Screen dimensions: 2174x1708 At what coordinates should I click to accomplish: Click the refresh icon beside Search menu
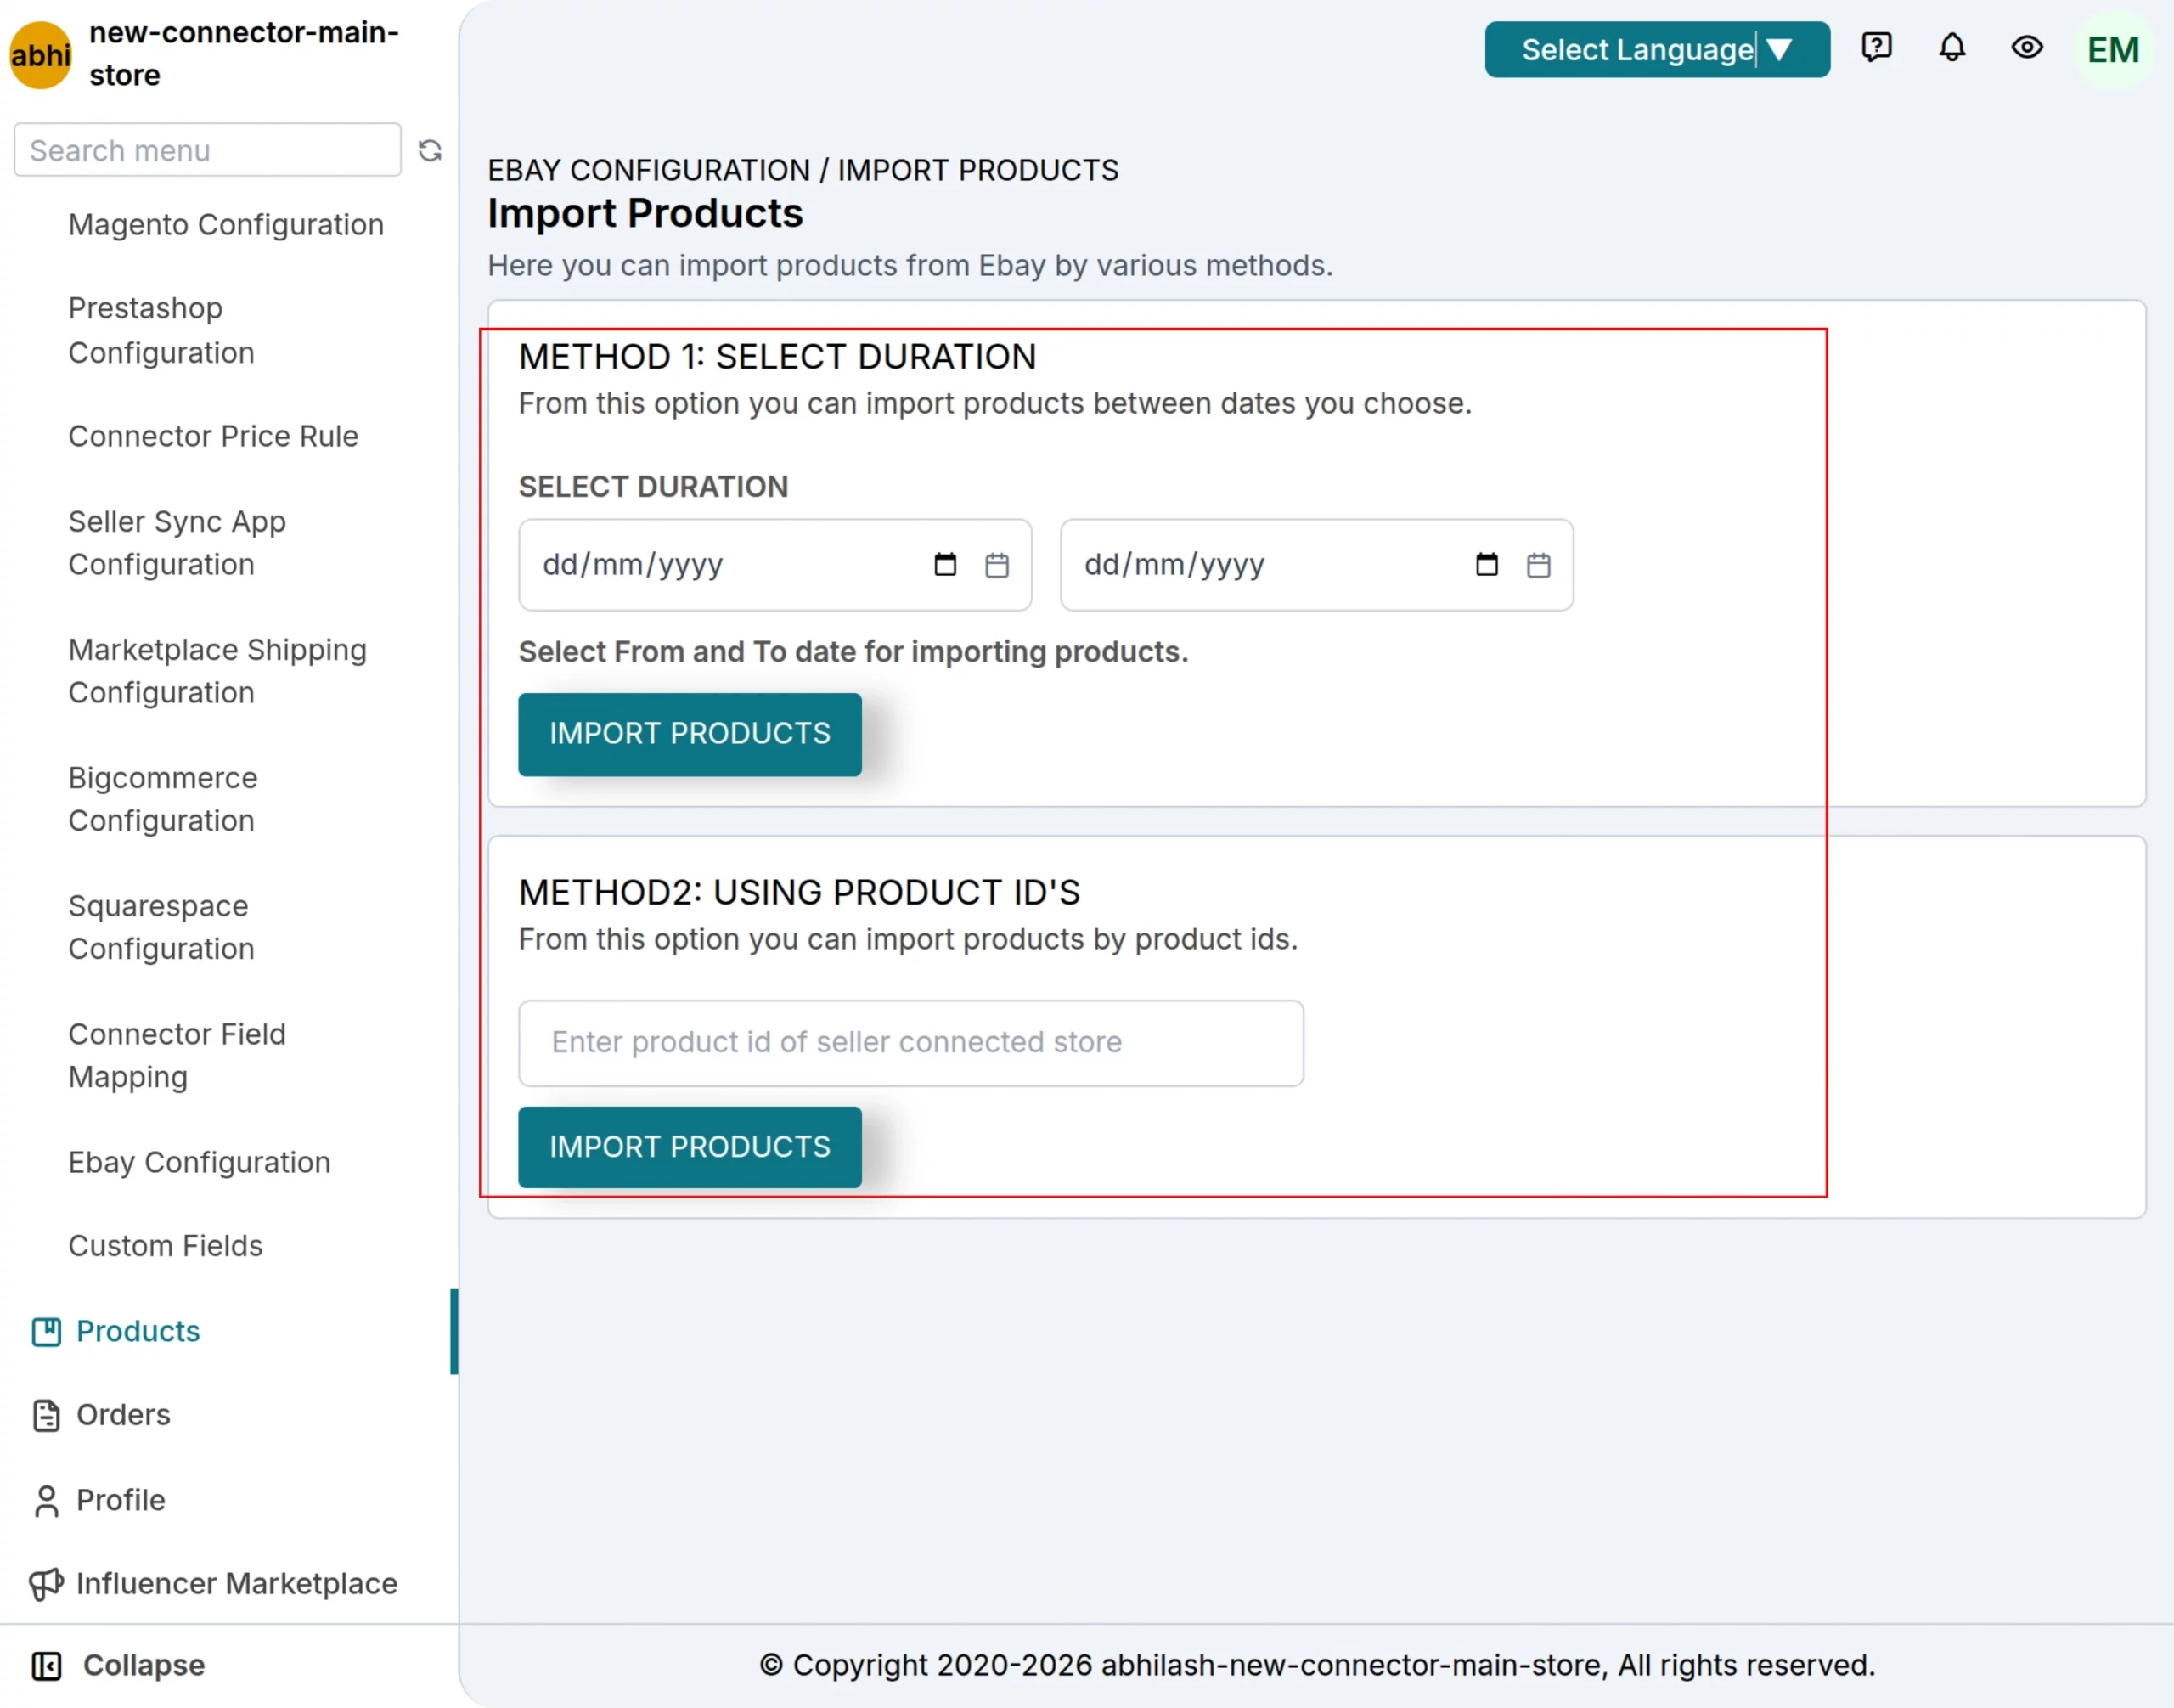[430, 150]
